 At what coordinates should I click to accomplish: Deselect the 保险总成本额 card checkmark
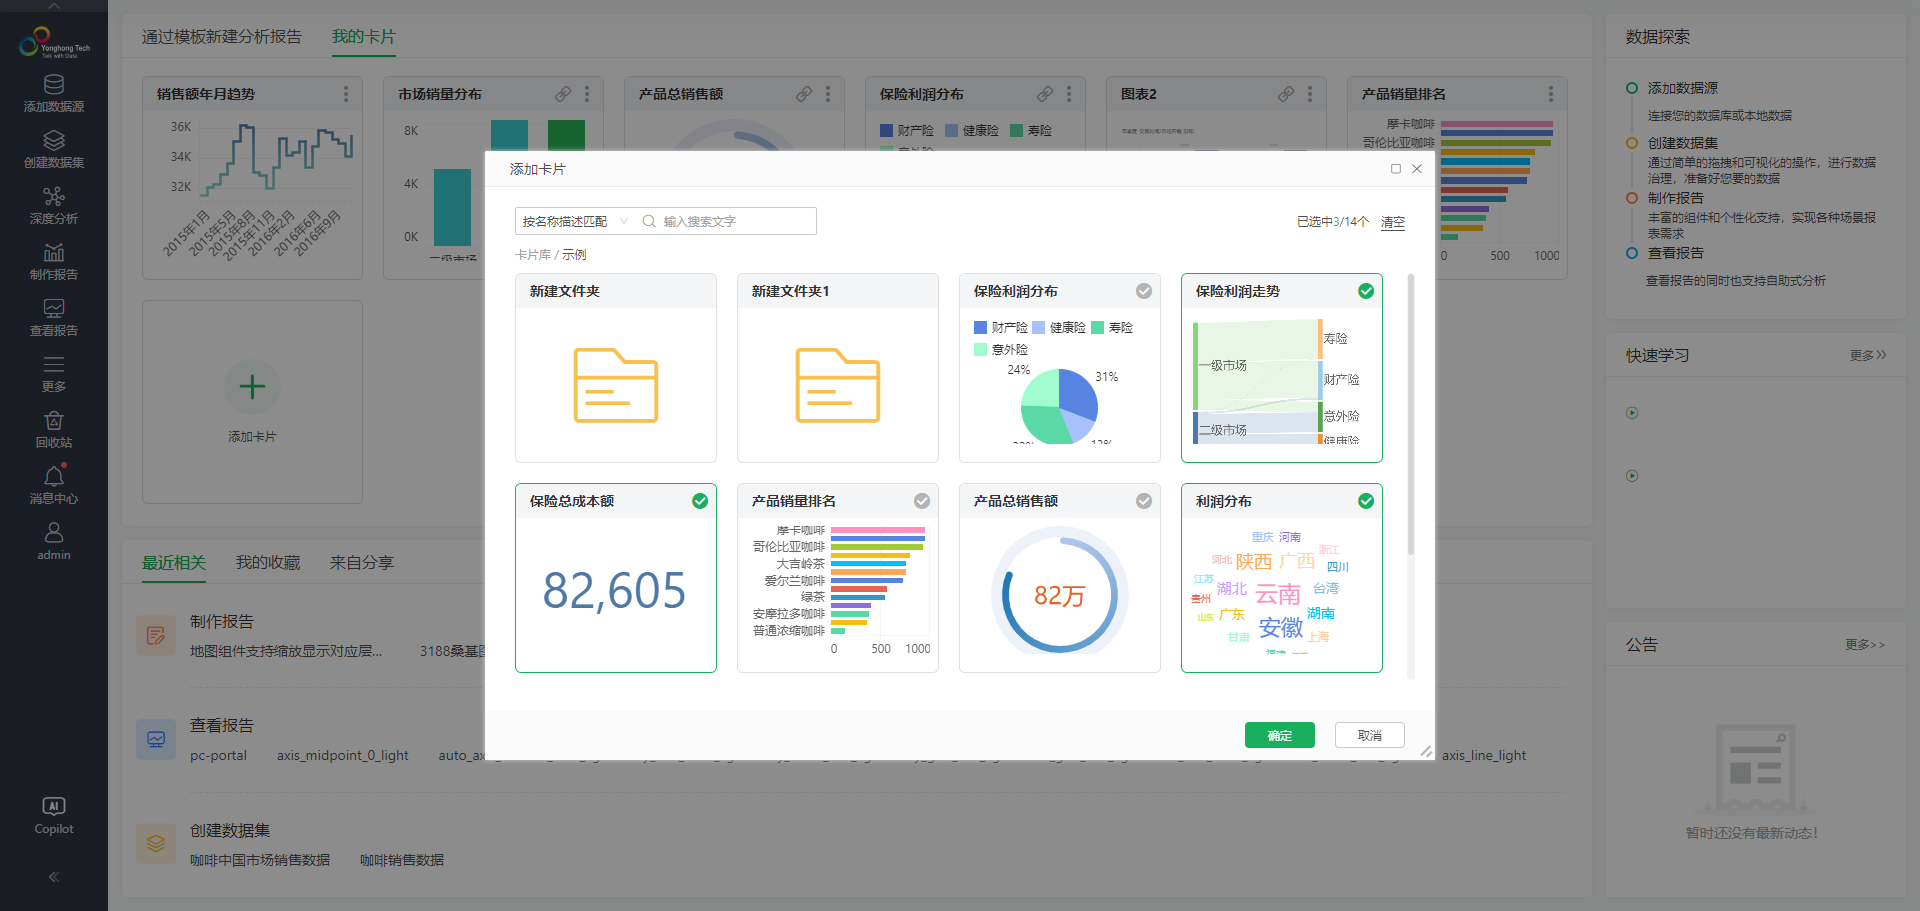[x=700, y=501]
